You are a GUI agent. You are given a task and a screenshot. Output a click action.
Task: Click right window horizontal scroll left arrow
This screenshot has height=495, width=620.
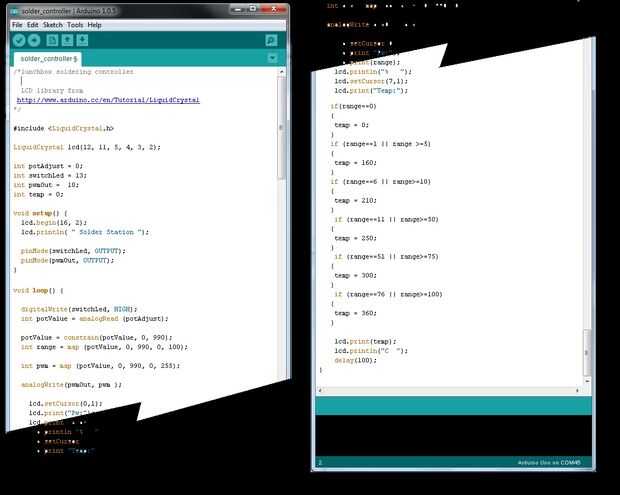click(320, 390)
